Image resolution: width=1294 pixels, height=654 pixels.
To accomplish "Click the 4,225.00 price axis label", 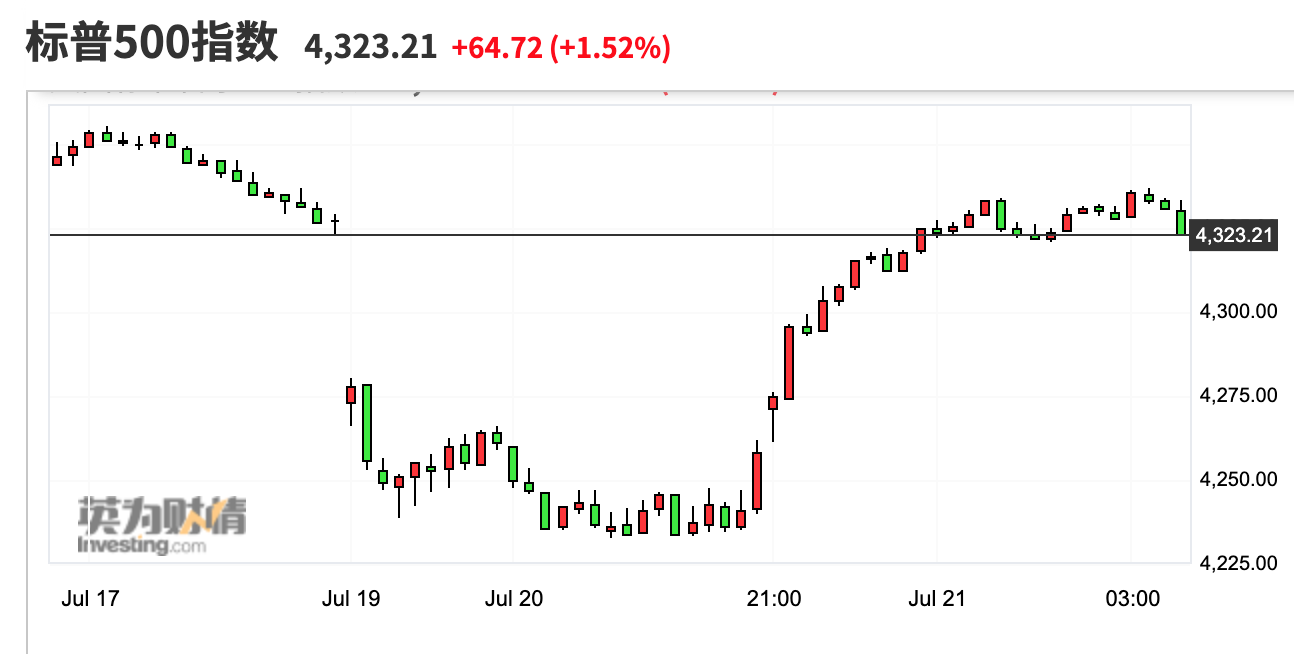I will [x=1239, y=563].
